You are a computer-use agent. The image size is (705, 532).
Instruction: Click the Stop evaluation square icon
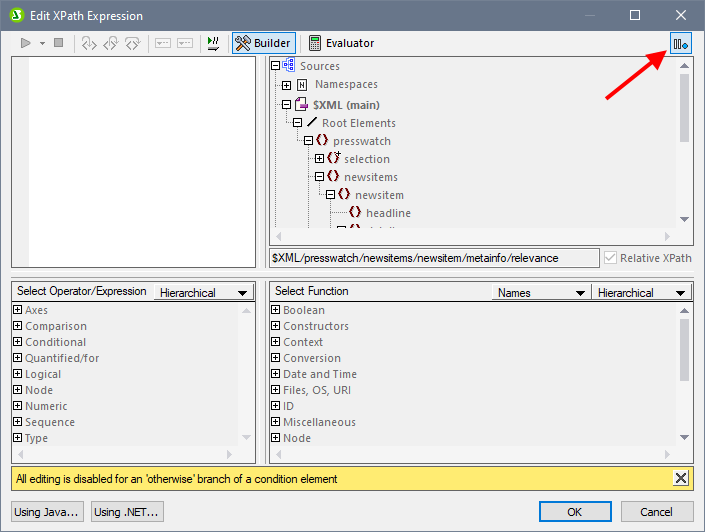pos(58,43)
